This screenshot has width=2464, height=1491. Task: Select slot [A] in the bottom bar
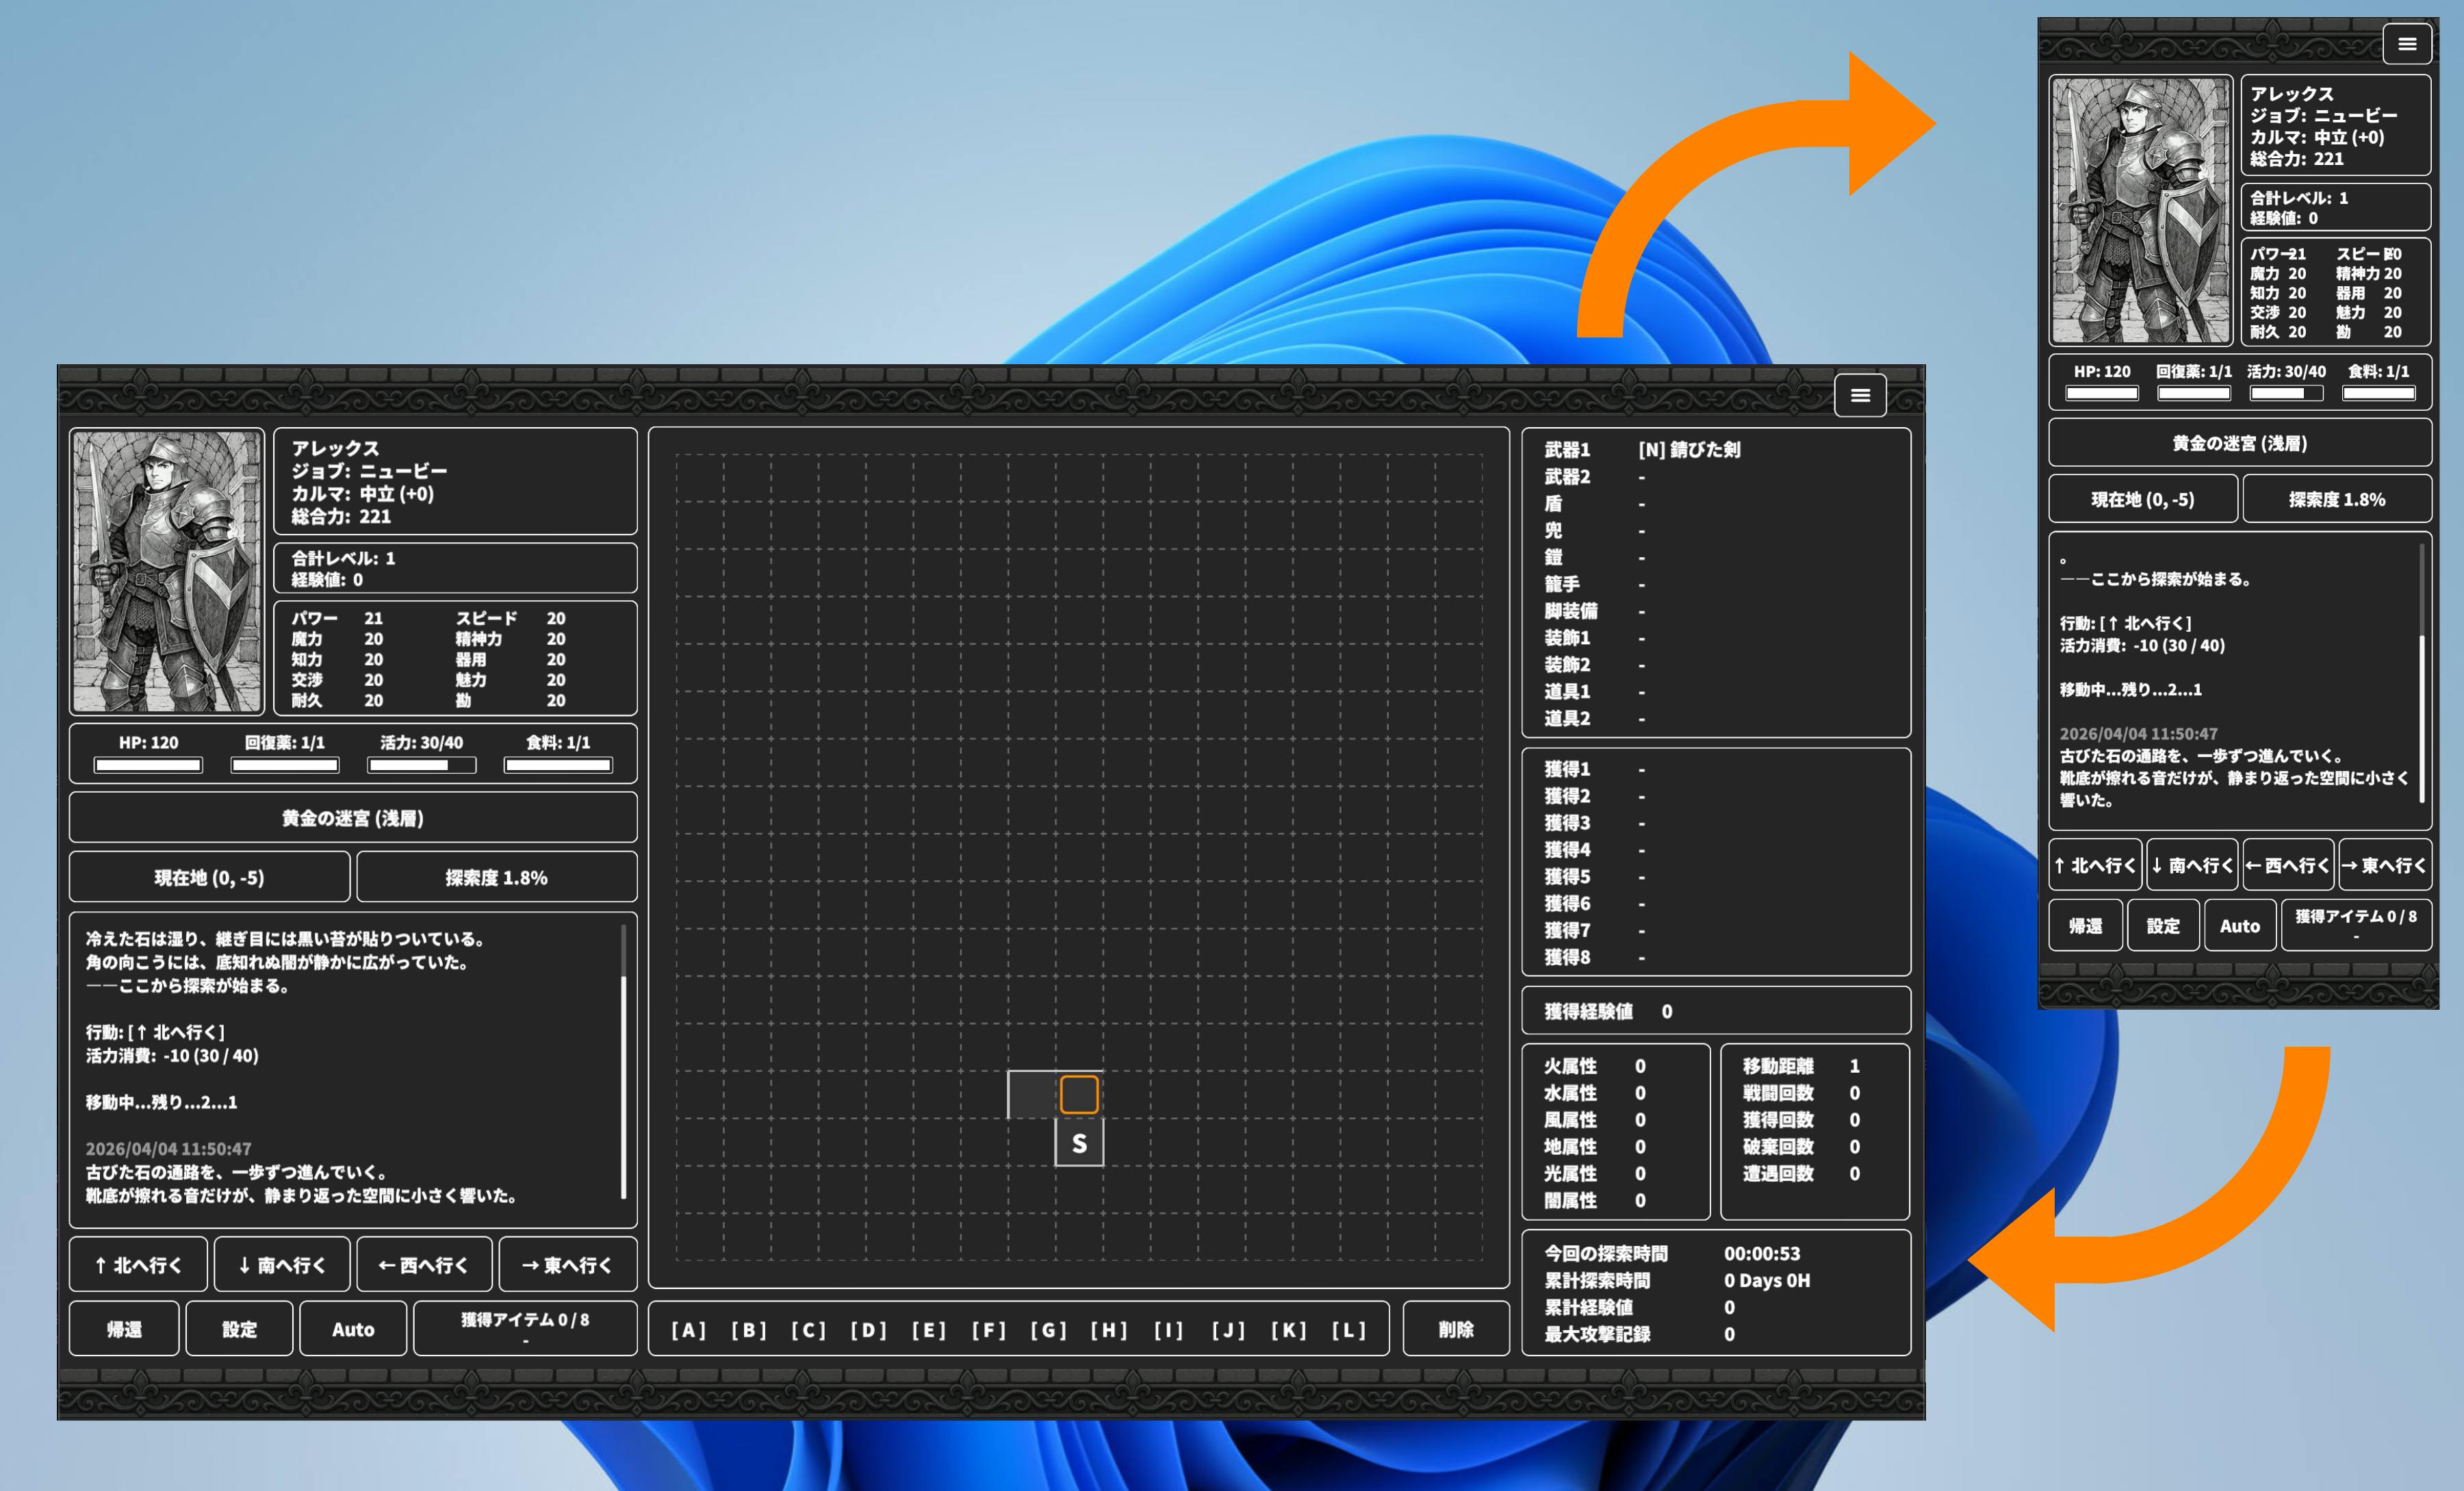[688, 1329]
